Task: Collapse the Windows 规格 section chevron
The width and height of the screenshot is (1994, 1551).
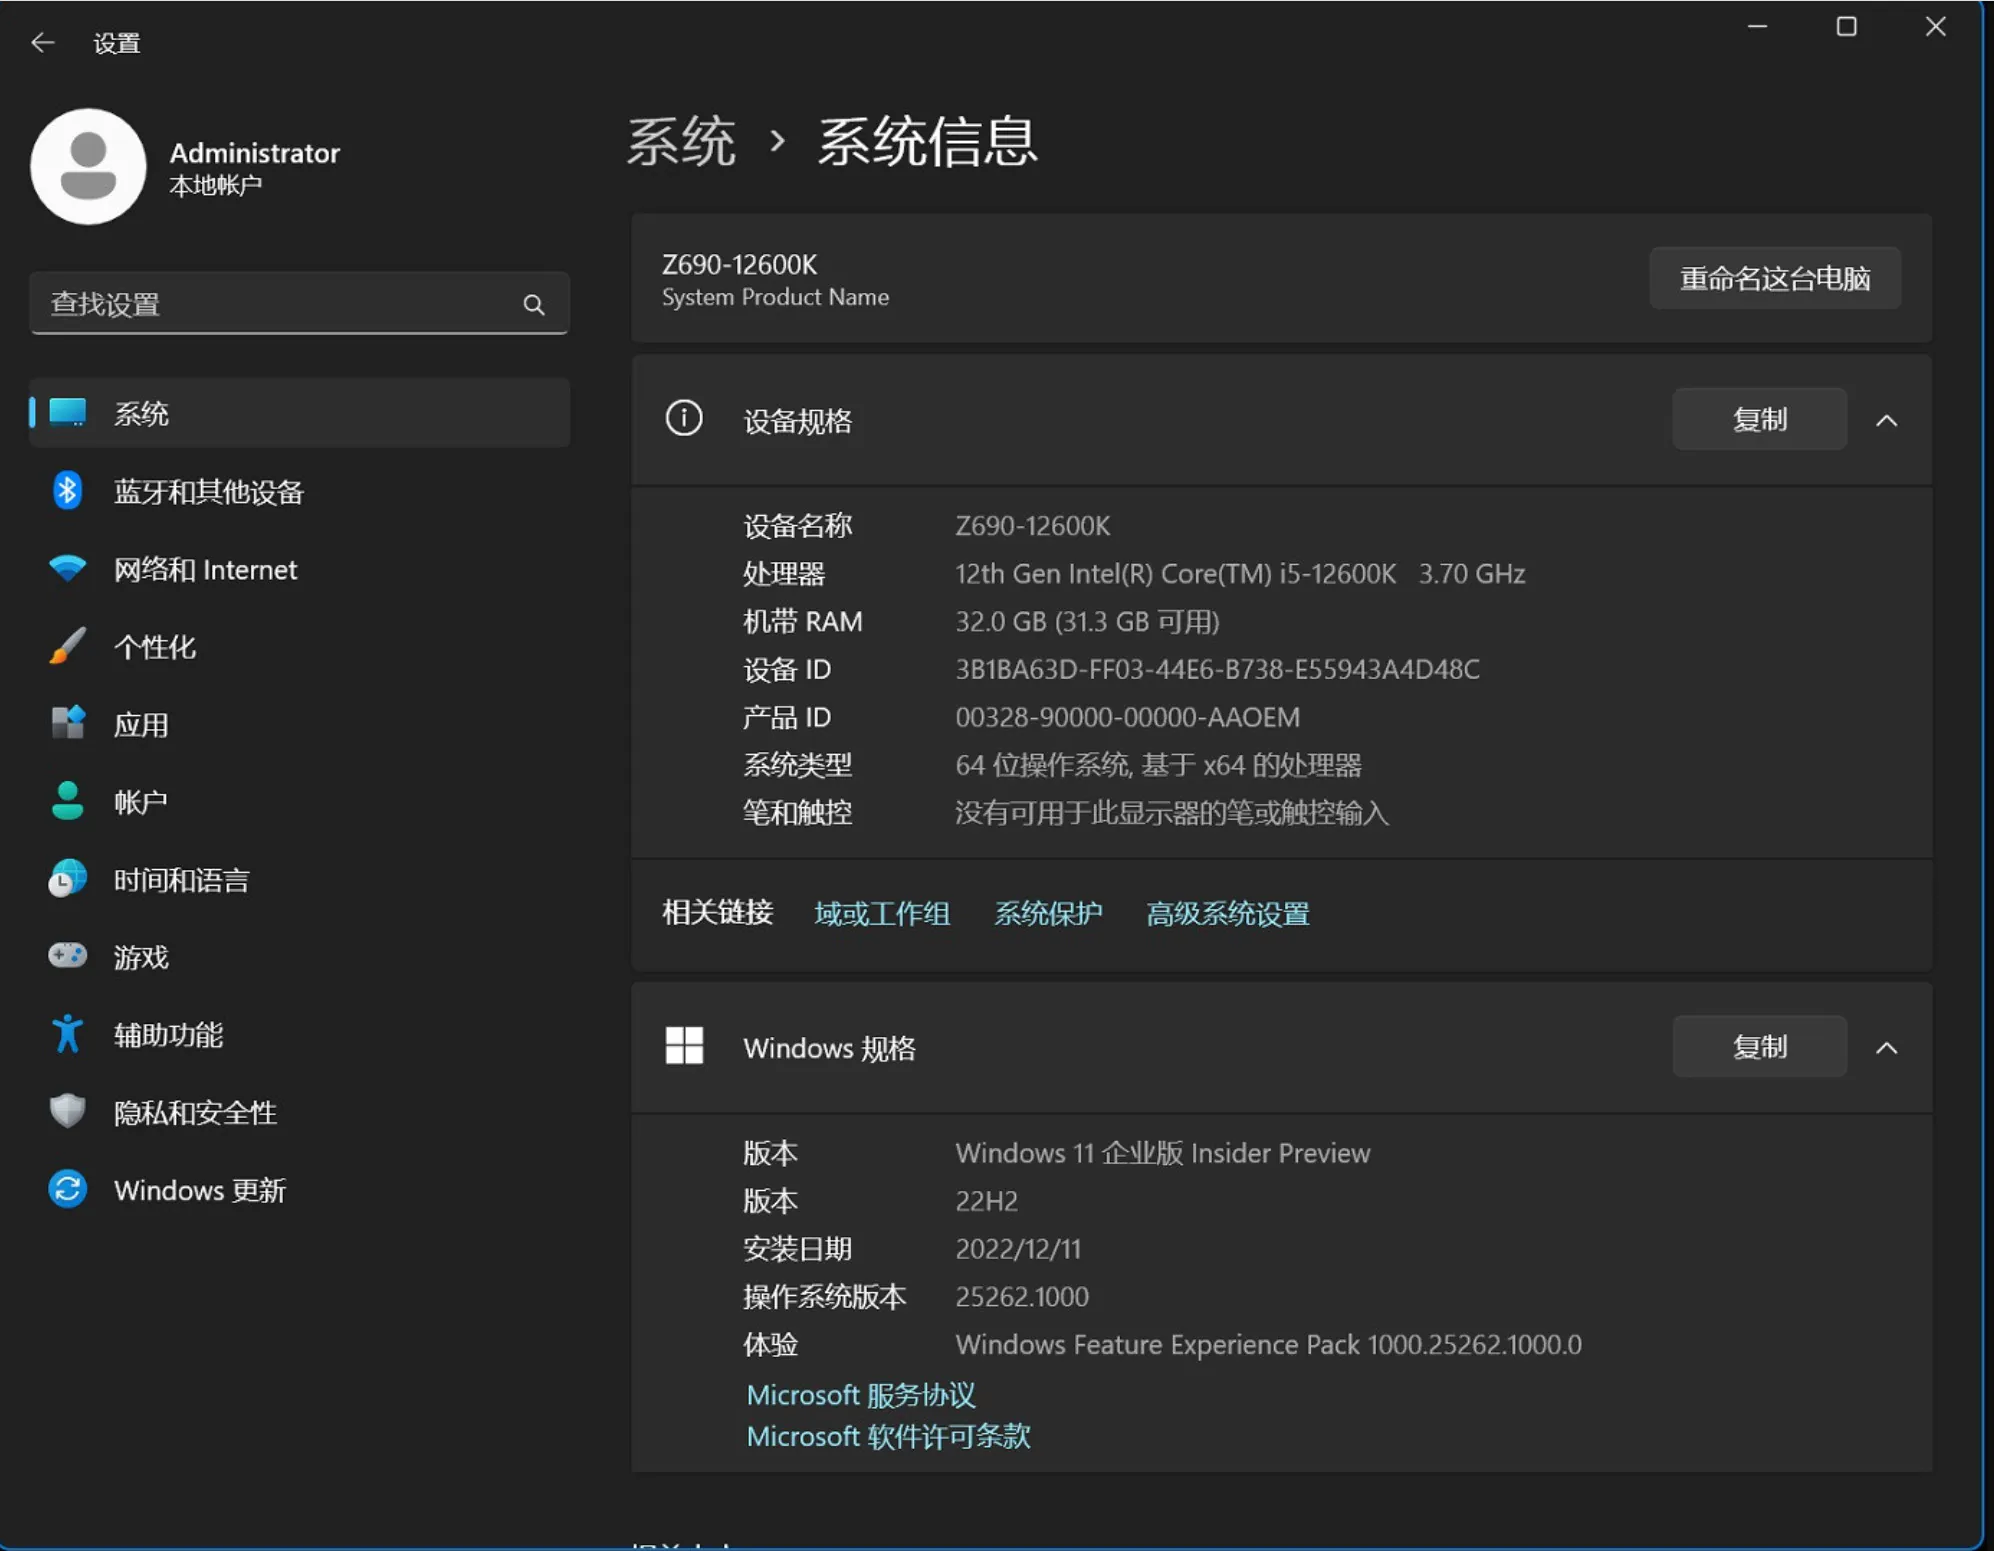Action: [x=1886, y=1047]
